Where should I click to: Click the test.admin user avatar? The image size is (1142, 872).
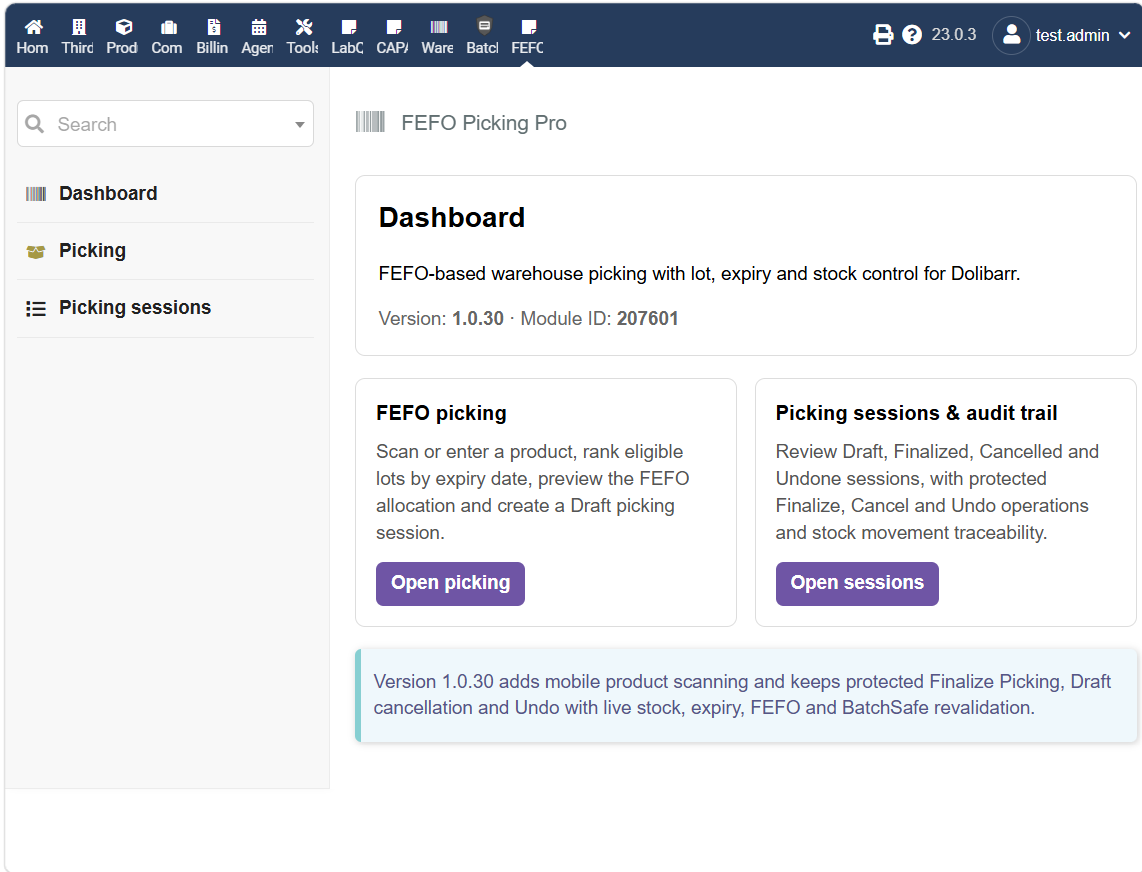pos(1011,35)
